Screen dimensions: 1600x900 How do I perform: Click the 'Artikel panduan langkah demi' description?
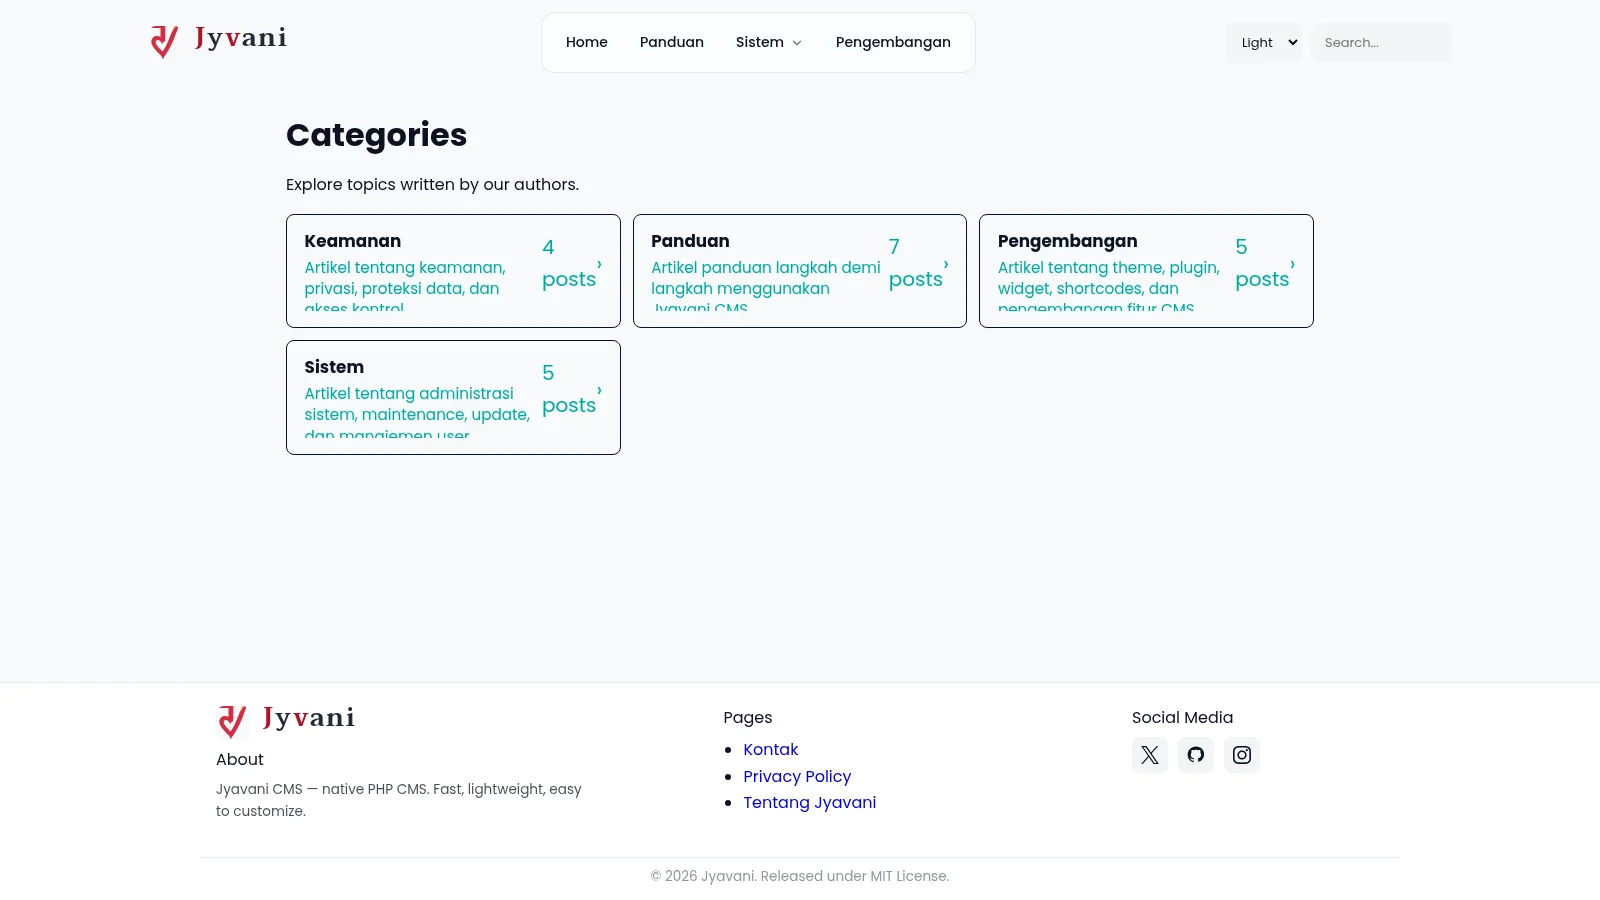click(x=766, y=284)
